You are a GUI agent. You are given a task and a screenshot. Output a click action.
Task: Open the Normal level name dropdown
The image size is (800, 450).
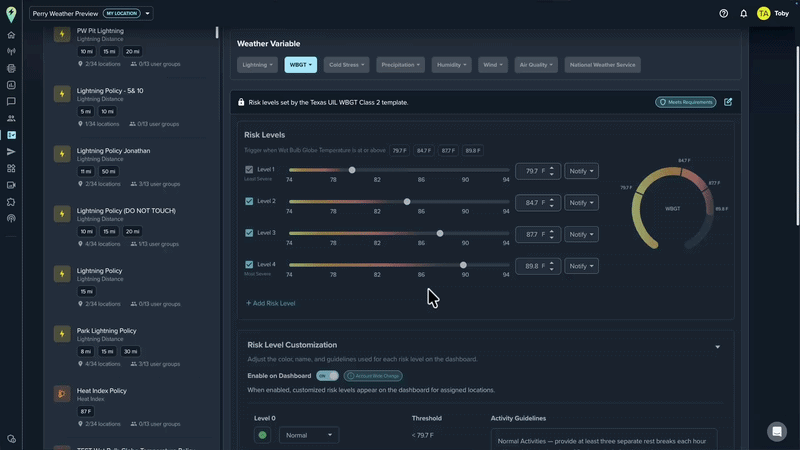tap(309, 435)
